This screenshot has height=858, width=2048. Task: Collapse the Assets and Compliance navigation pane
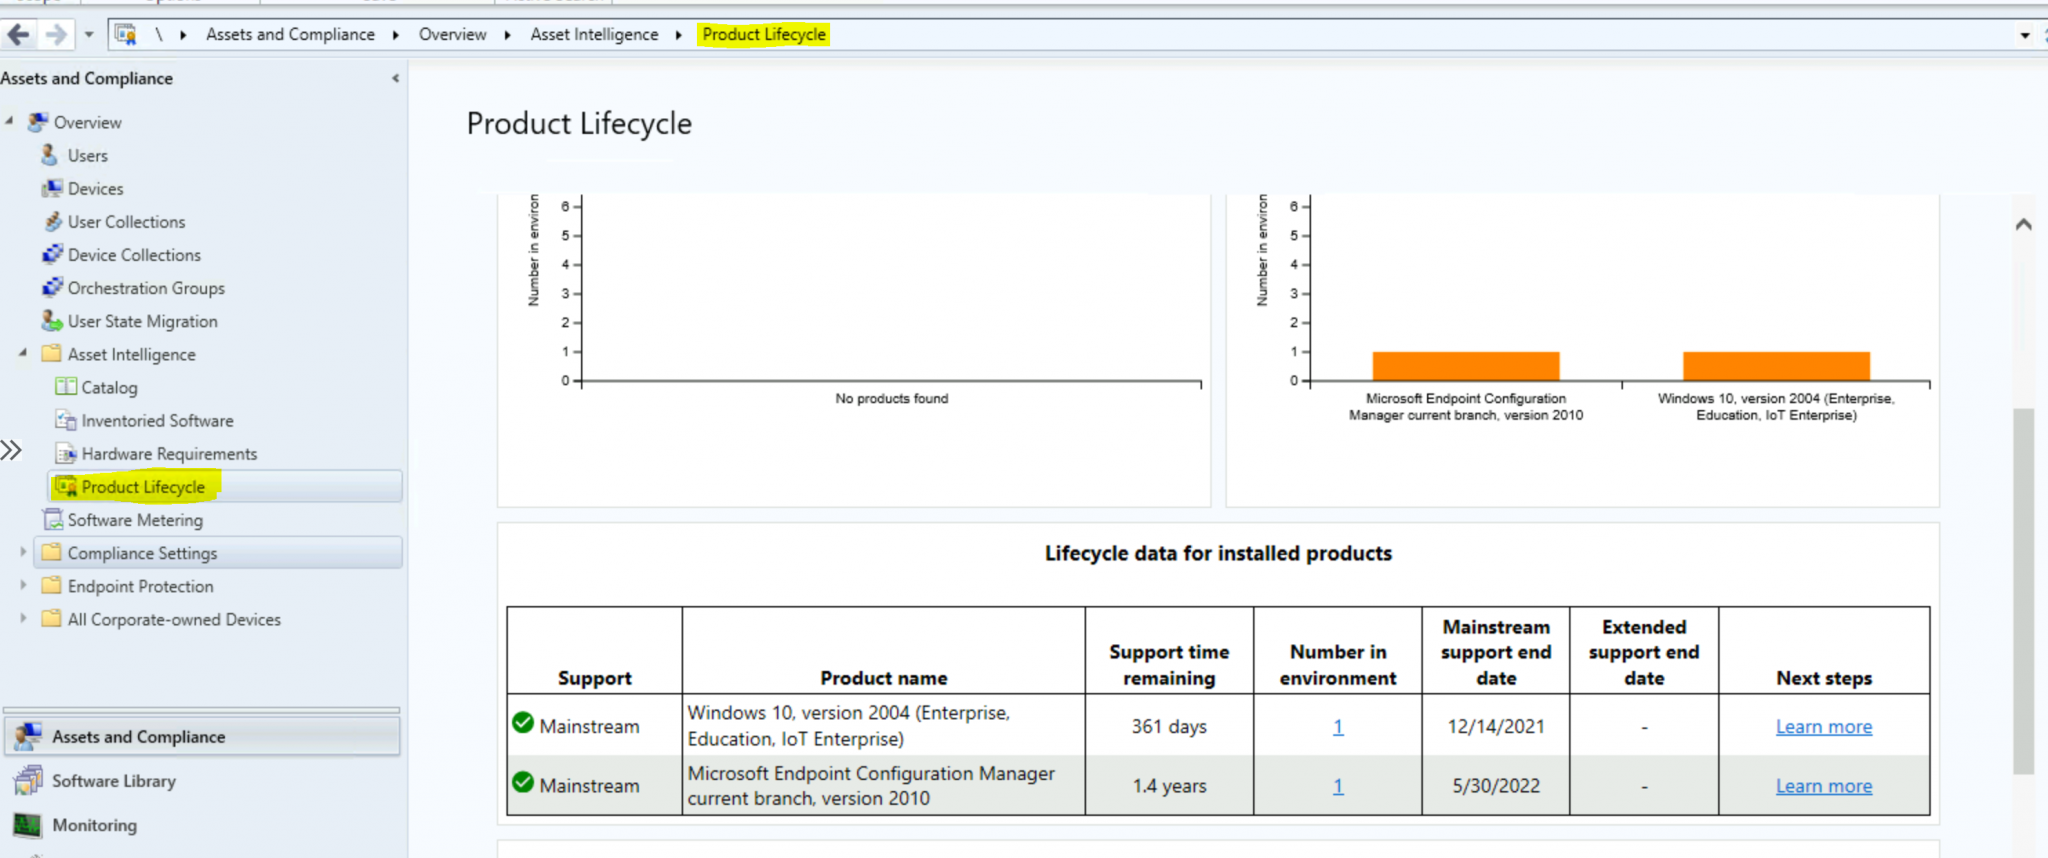click(395, 78)
